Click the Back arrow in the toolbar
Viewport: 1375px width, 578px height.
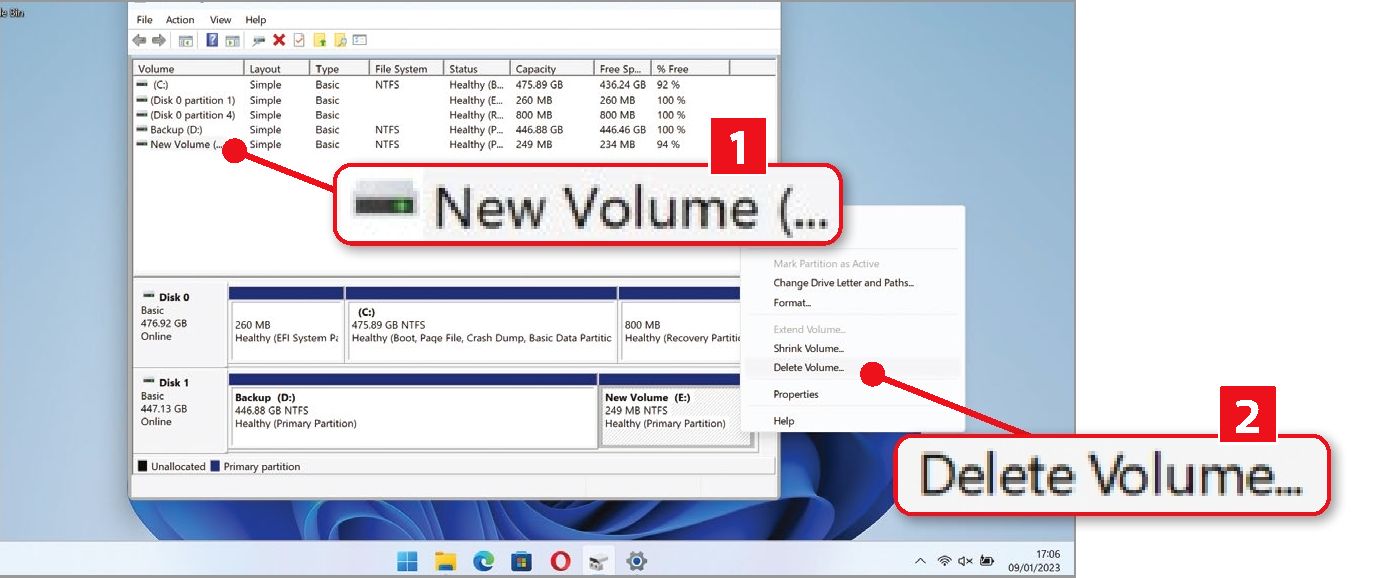pyautogui.click(x=140, y=40)
